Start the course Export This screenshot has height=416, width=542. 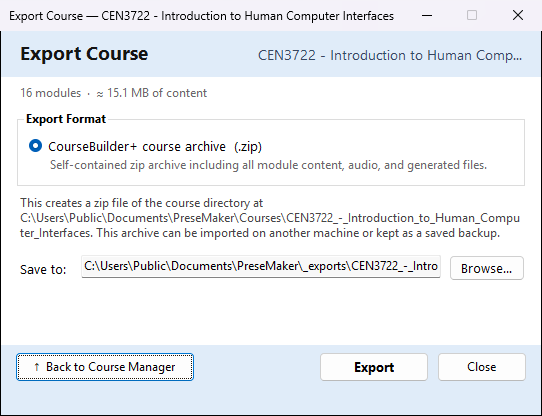pos(374,367)
